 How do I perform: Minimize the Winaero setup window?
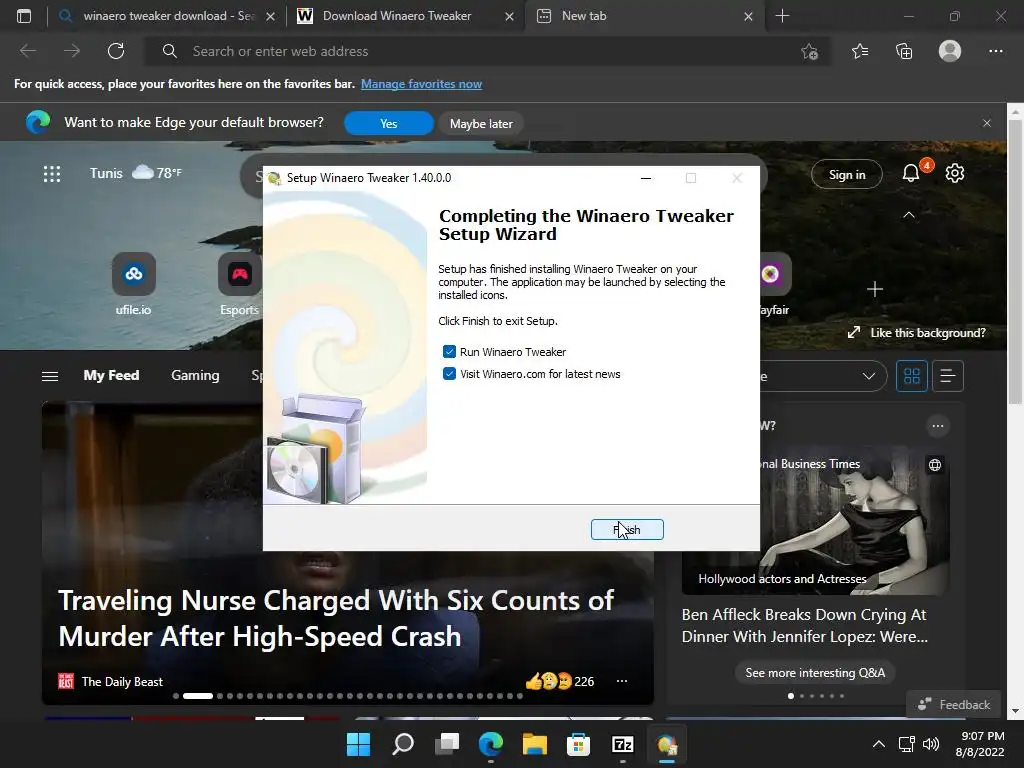(646, 178)
